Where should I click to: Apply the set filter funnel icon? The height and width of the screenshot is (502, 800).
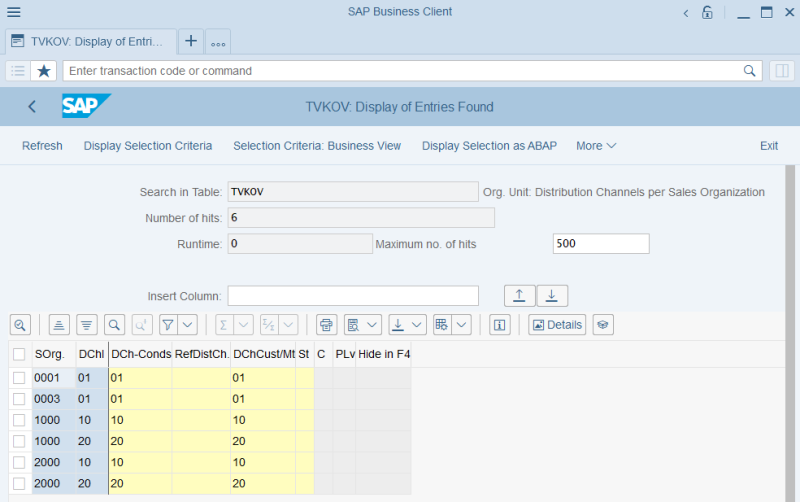(x=168, y=325)
